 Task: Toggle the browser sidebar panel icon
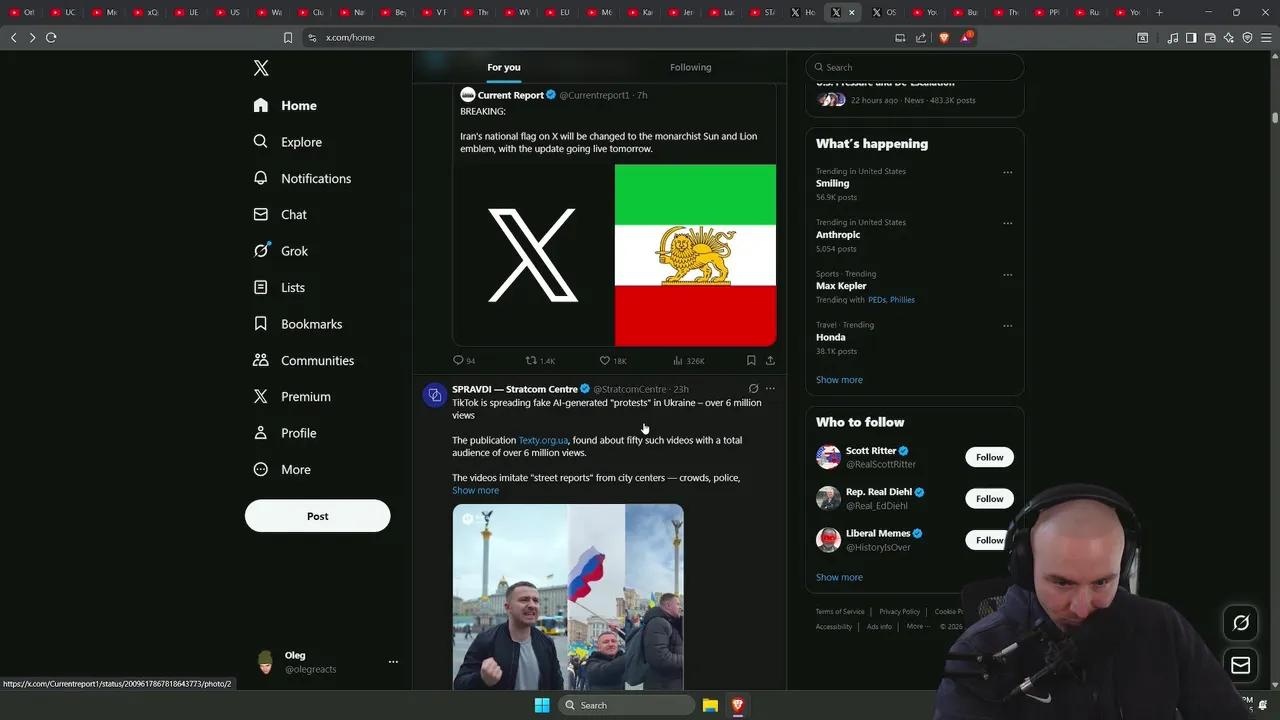point(1191,38)
